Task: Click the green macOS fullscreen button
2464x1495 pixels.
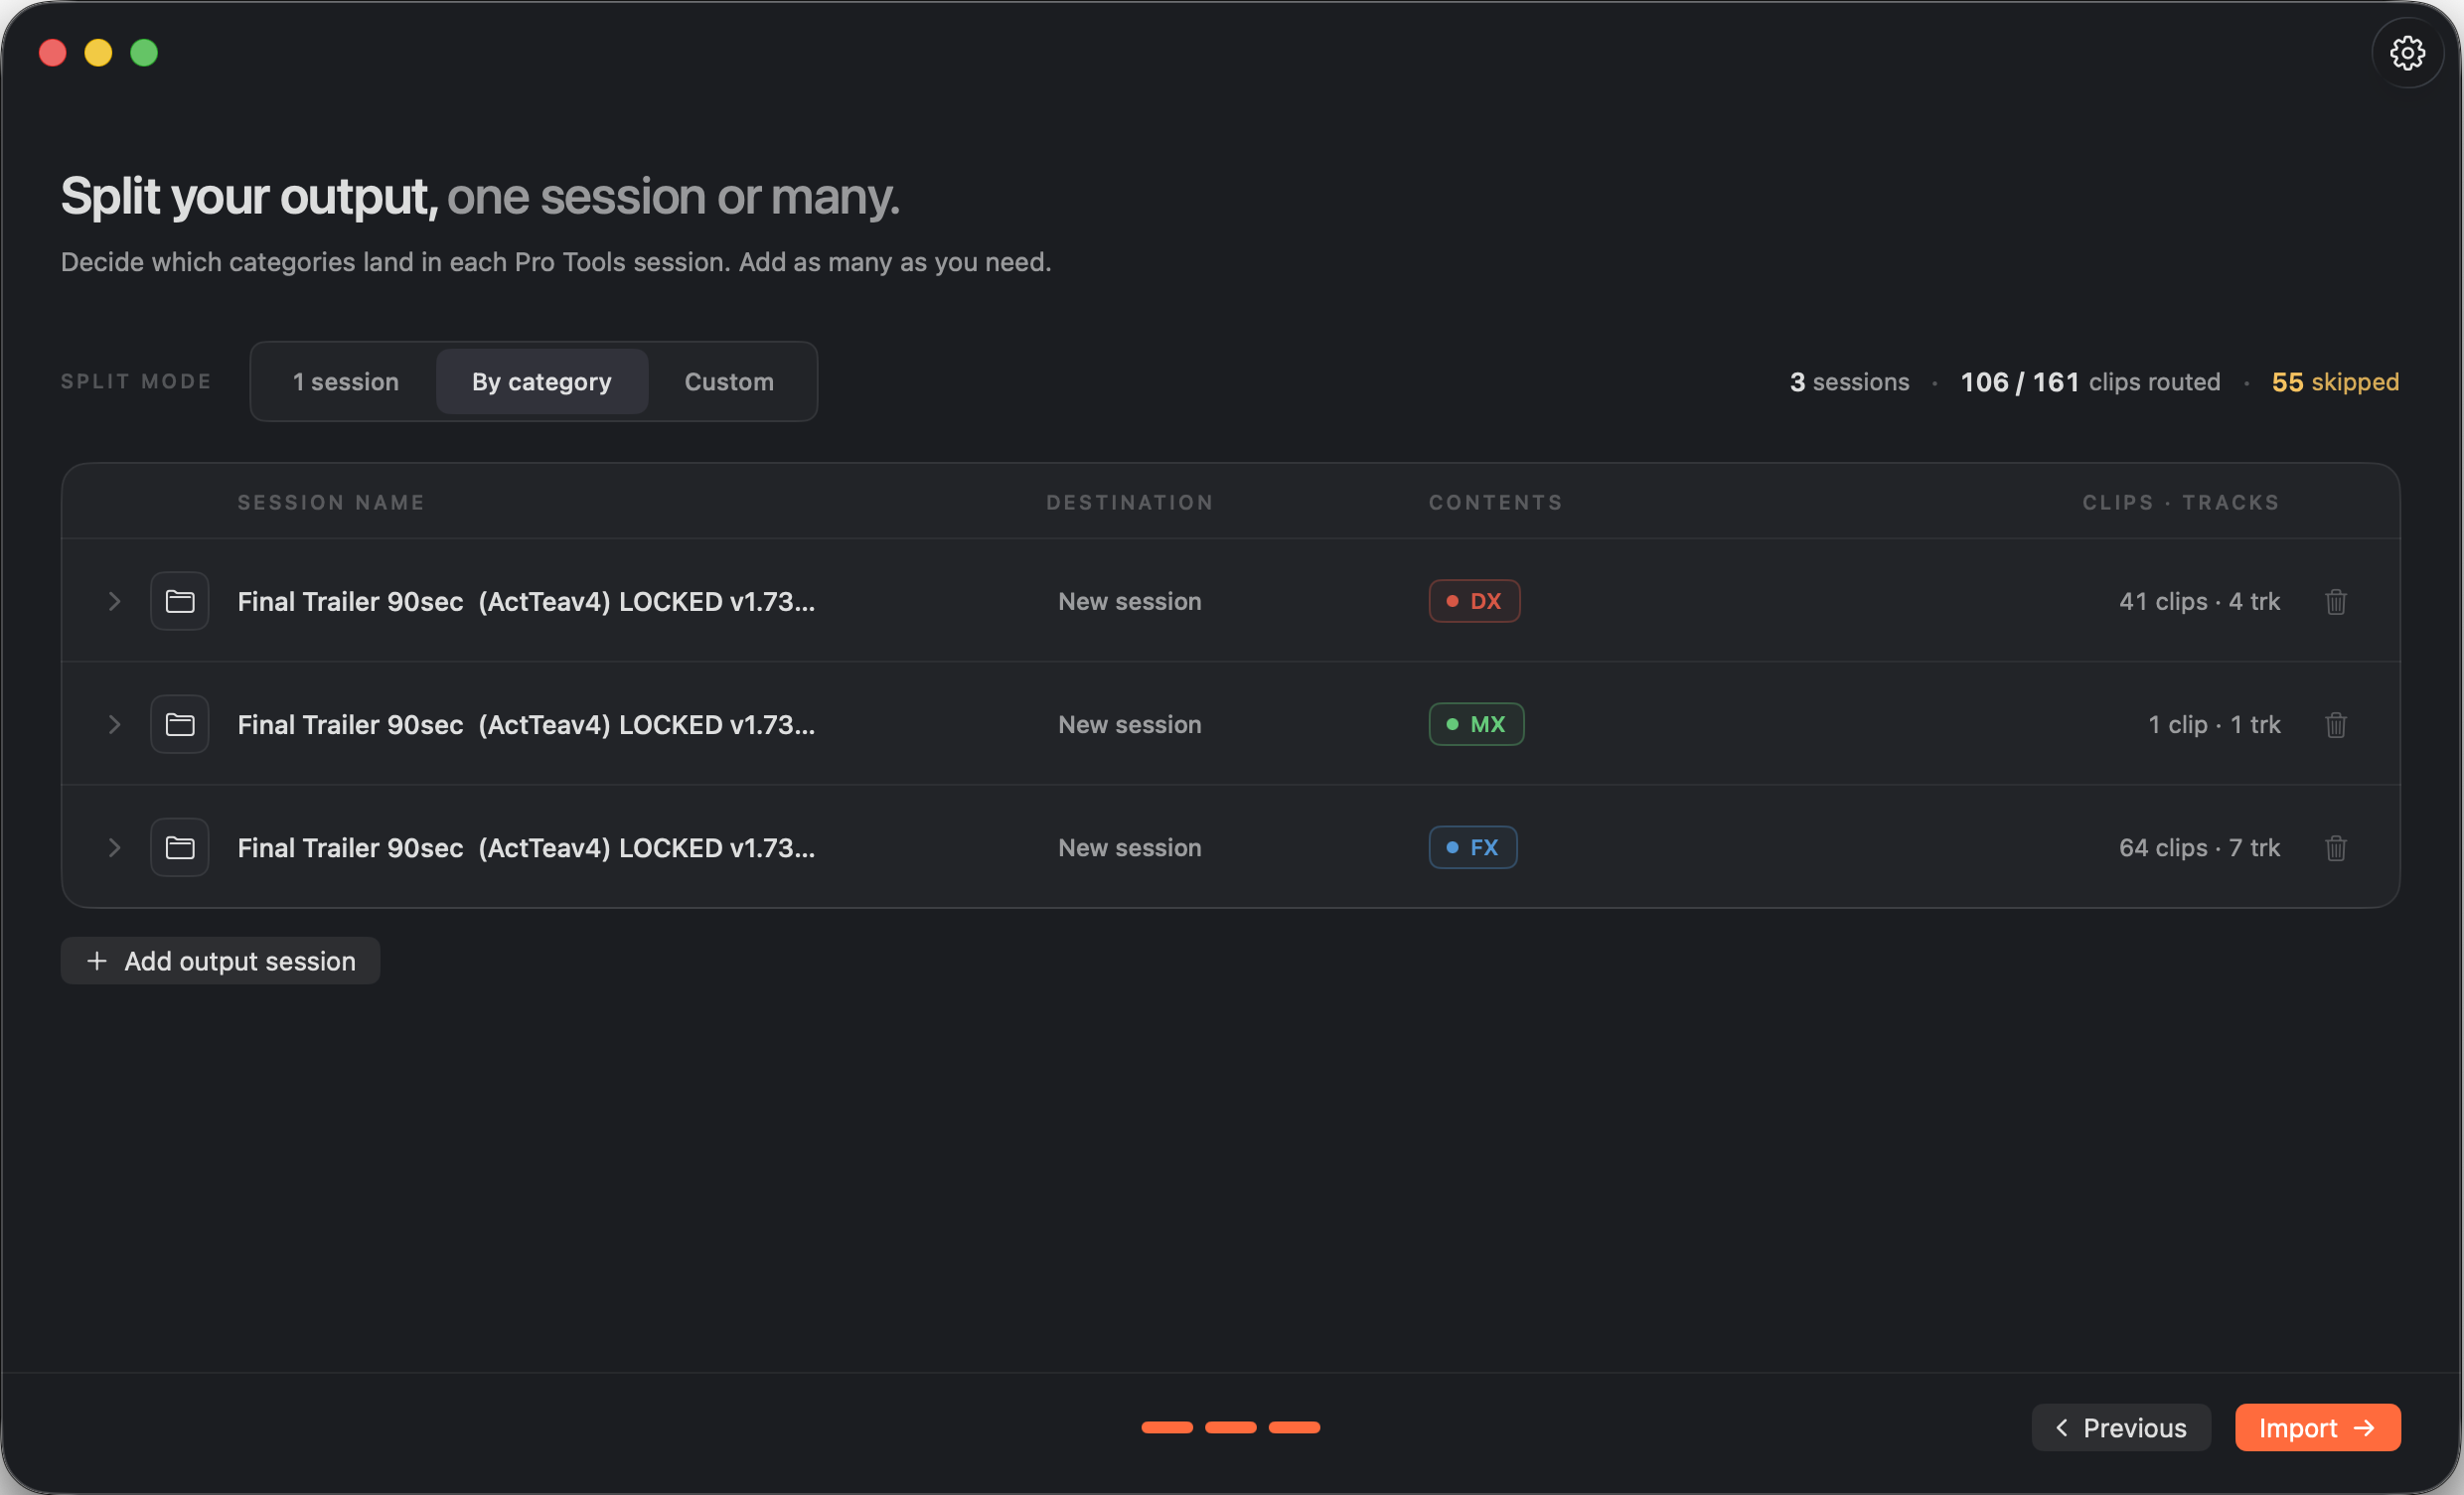Action: [x=144, y=53]
